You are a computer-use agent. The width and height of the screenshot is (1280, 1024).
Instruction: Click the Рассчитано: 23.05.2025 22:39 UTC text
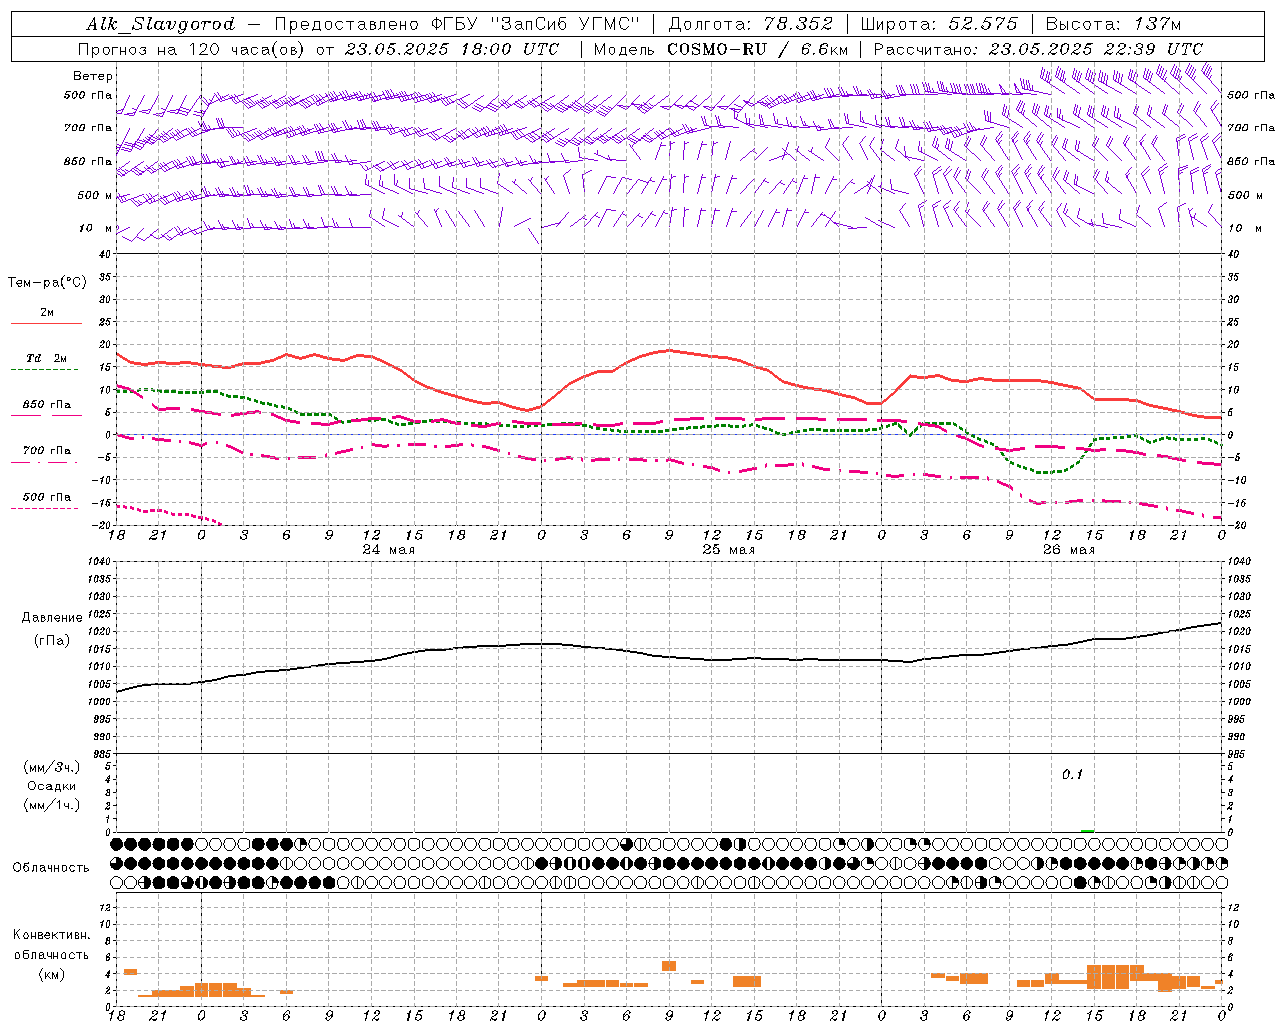click(1038, 49)
